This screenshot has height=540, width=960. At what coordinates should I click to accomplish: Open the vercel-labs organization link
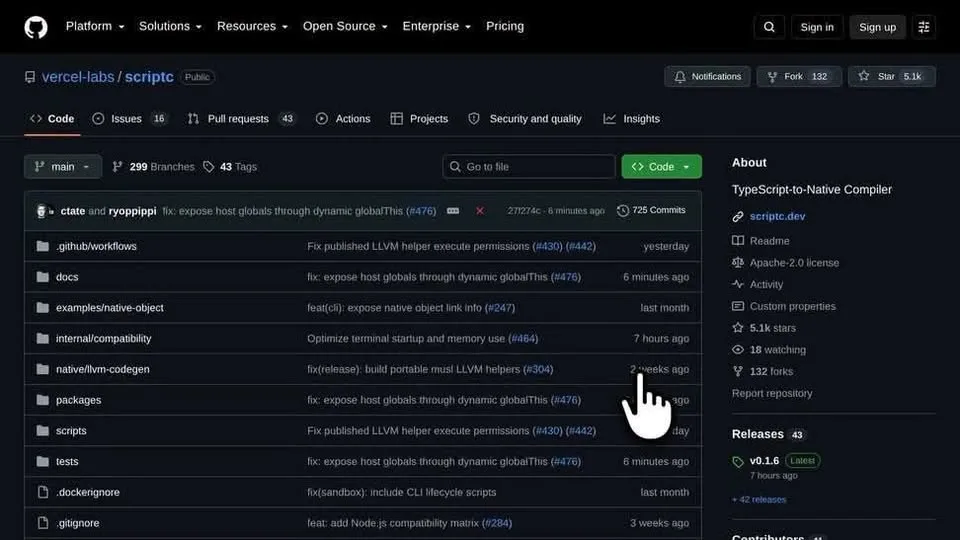point(78,77)
